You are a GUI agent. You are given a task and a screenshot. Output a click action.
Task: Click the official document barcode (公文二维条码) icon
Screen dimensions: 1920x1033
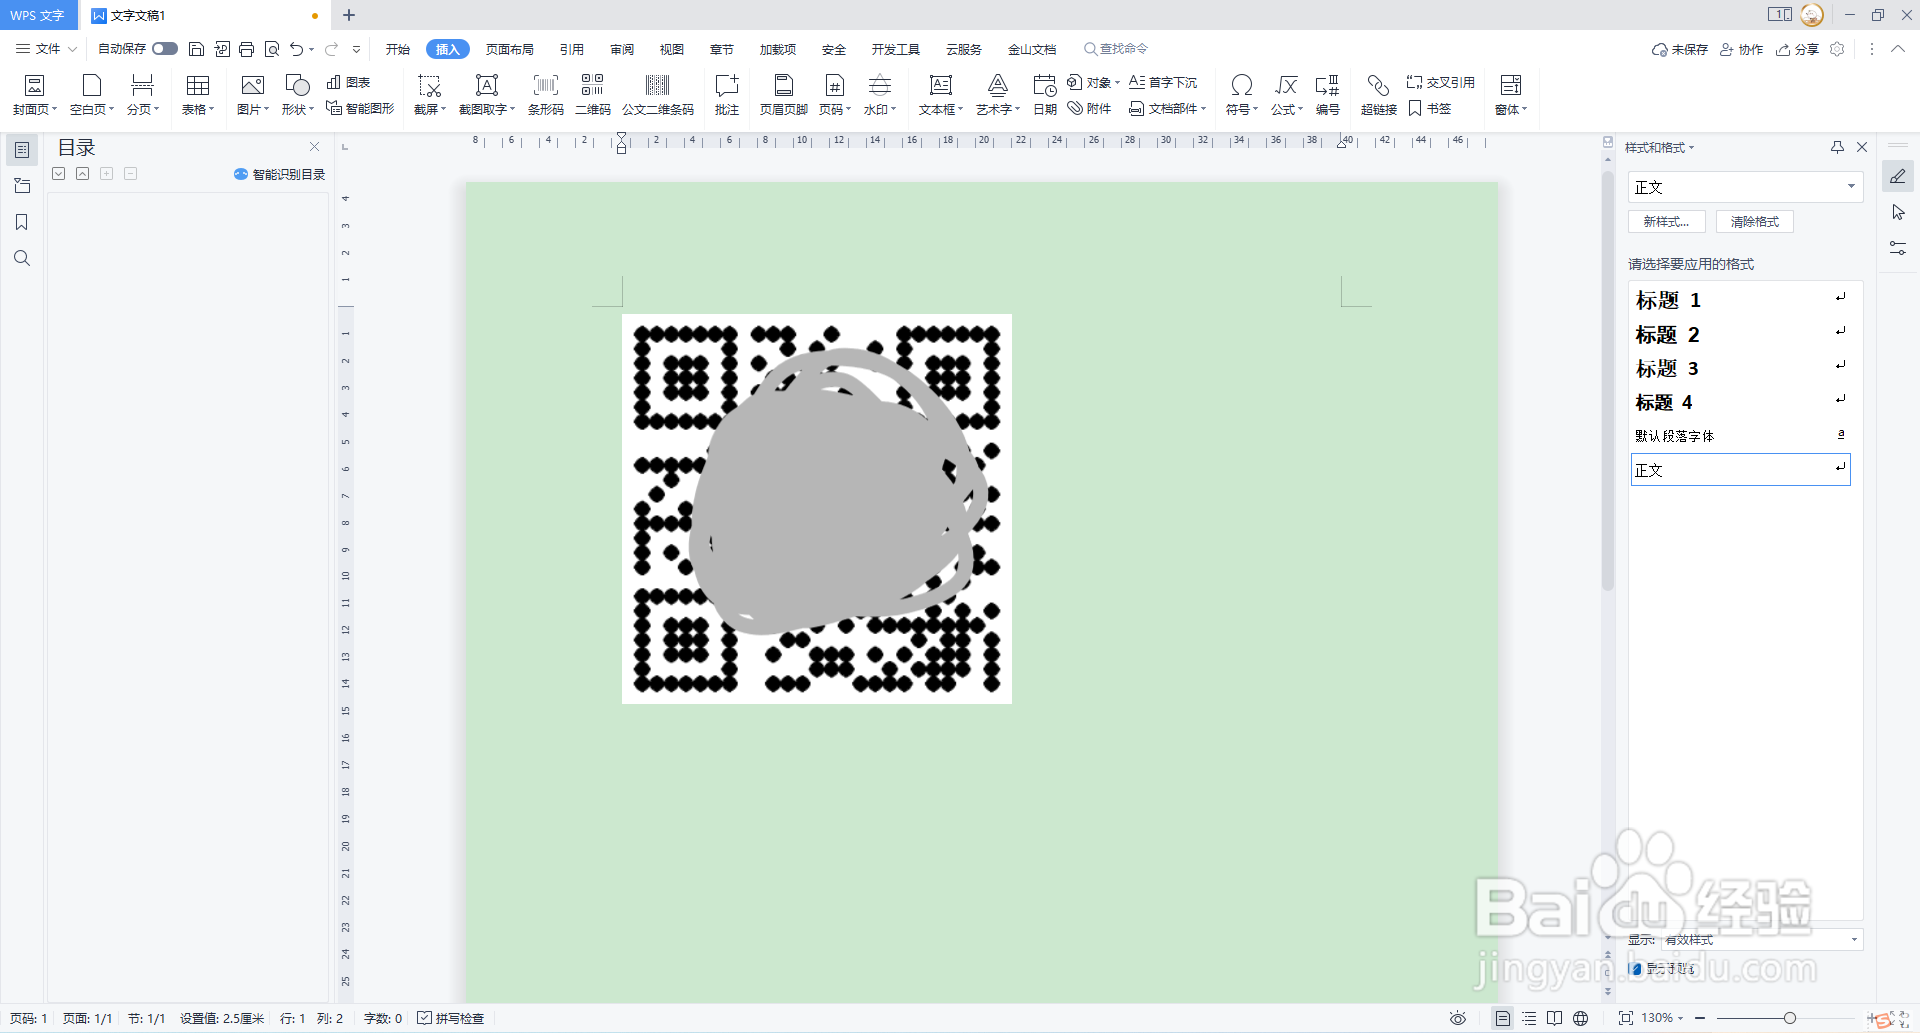pyautogui.click(x=658, y=86)
